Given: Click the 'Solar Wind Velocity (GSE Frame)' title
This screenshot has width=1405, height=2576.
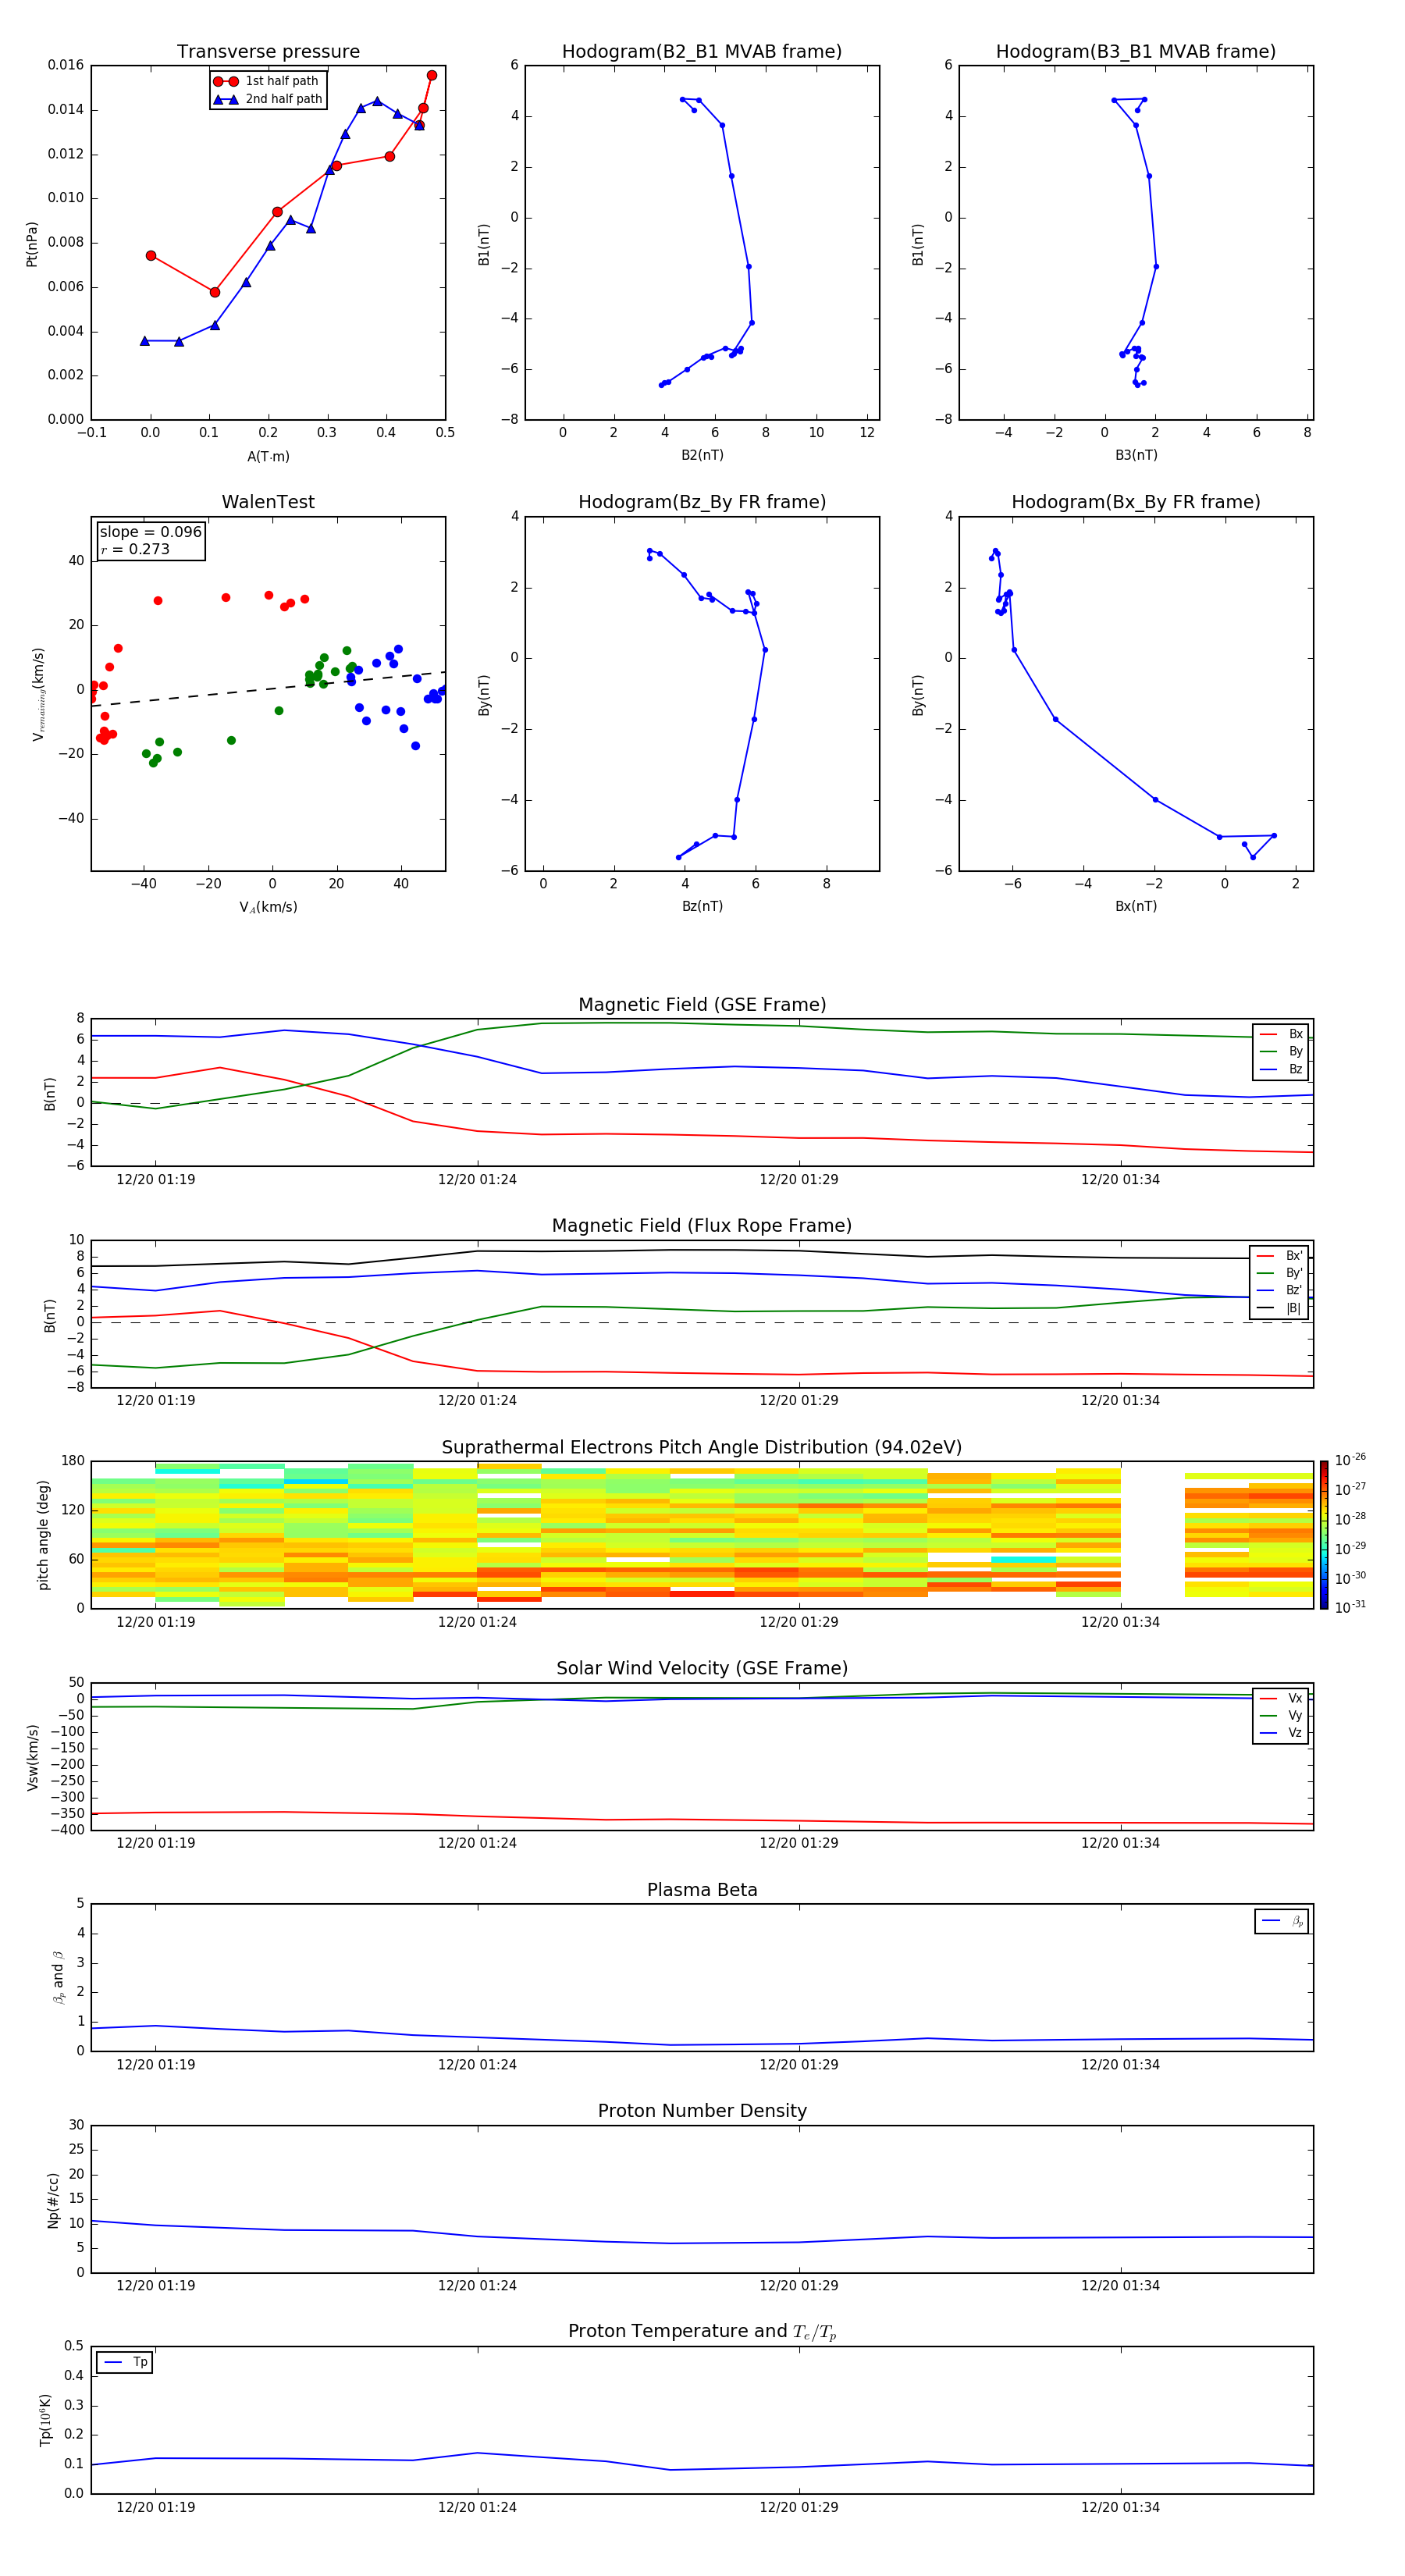Looking at the screenshot, I should 702,1668.
